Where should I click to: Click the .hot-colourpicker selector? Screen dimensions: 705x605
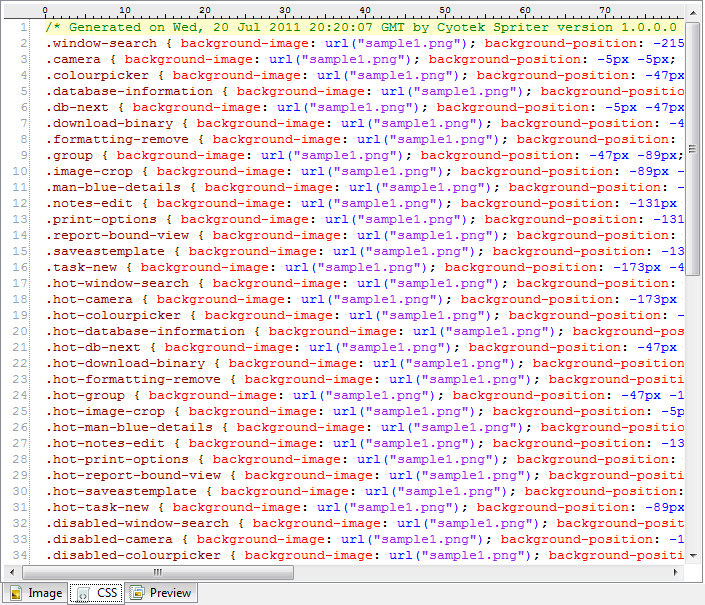click(x=113, y=316)
